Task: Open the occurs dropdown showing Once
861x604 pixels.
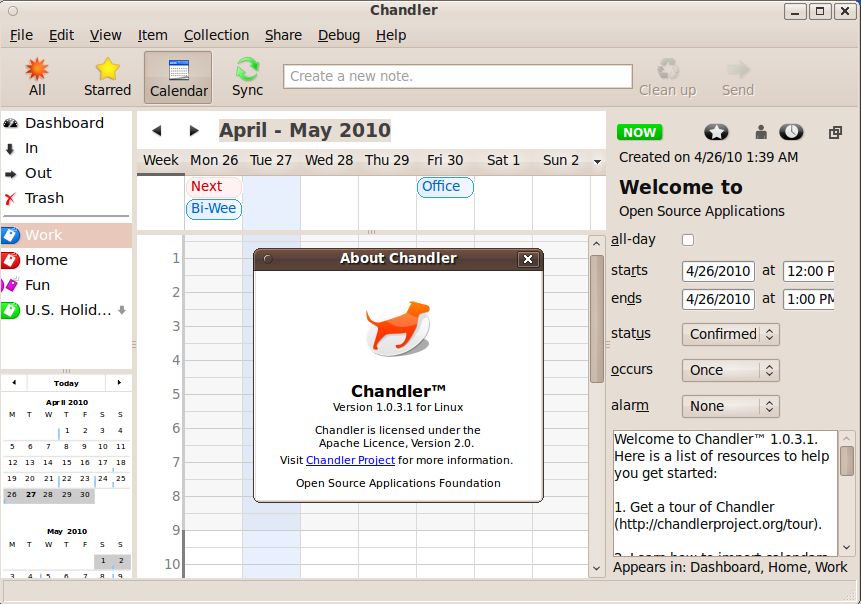Action: (x=730, y=371)
